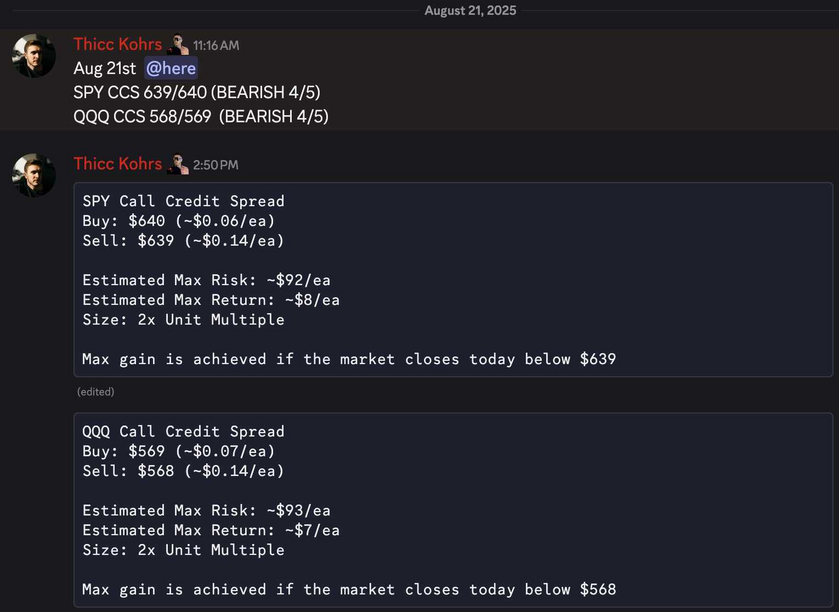Click the closes today below $639 sentence

pyautogui.click(x=349, y=359)
